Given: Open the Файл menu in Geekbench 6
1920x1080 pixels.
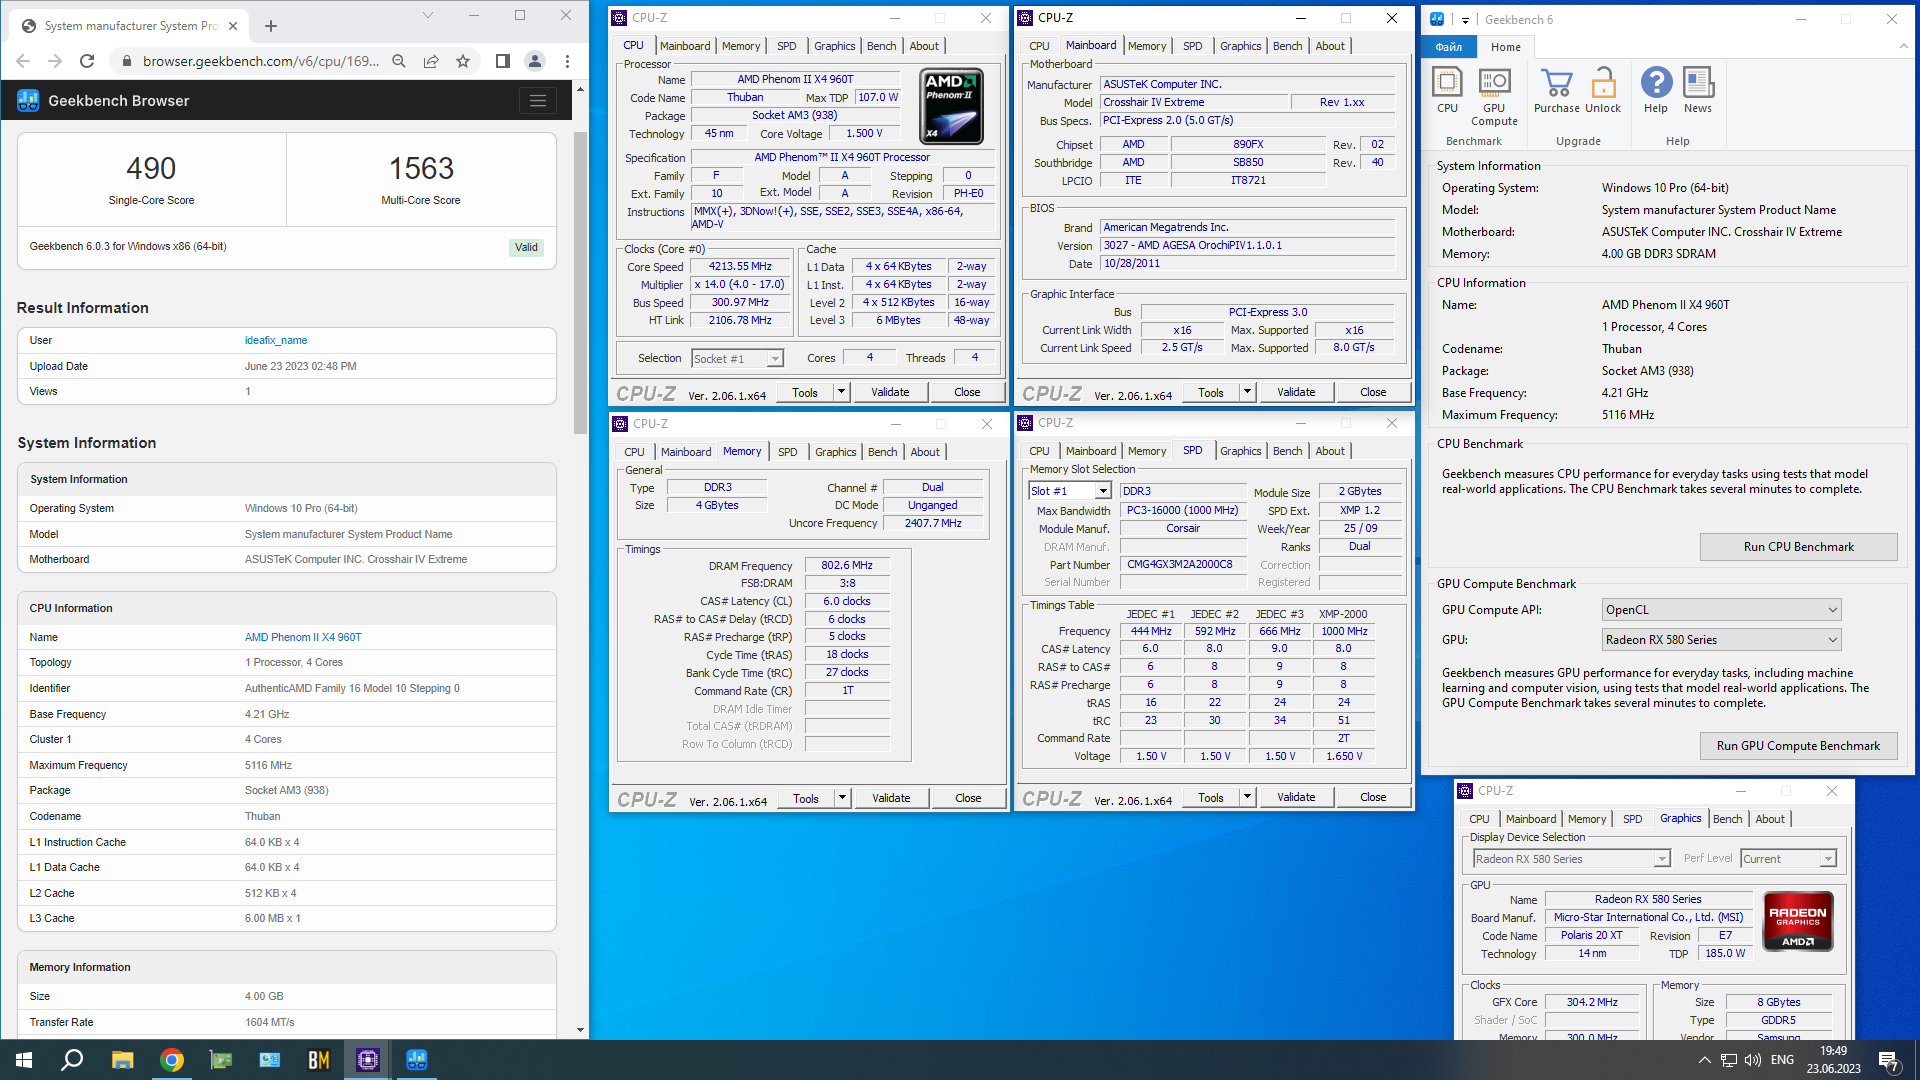Looking at the screenshot, I should [x=1448, y=47].
